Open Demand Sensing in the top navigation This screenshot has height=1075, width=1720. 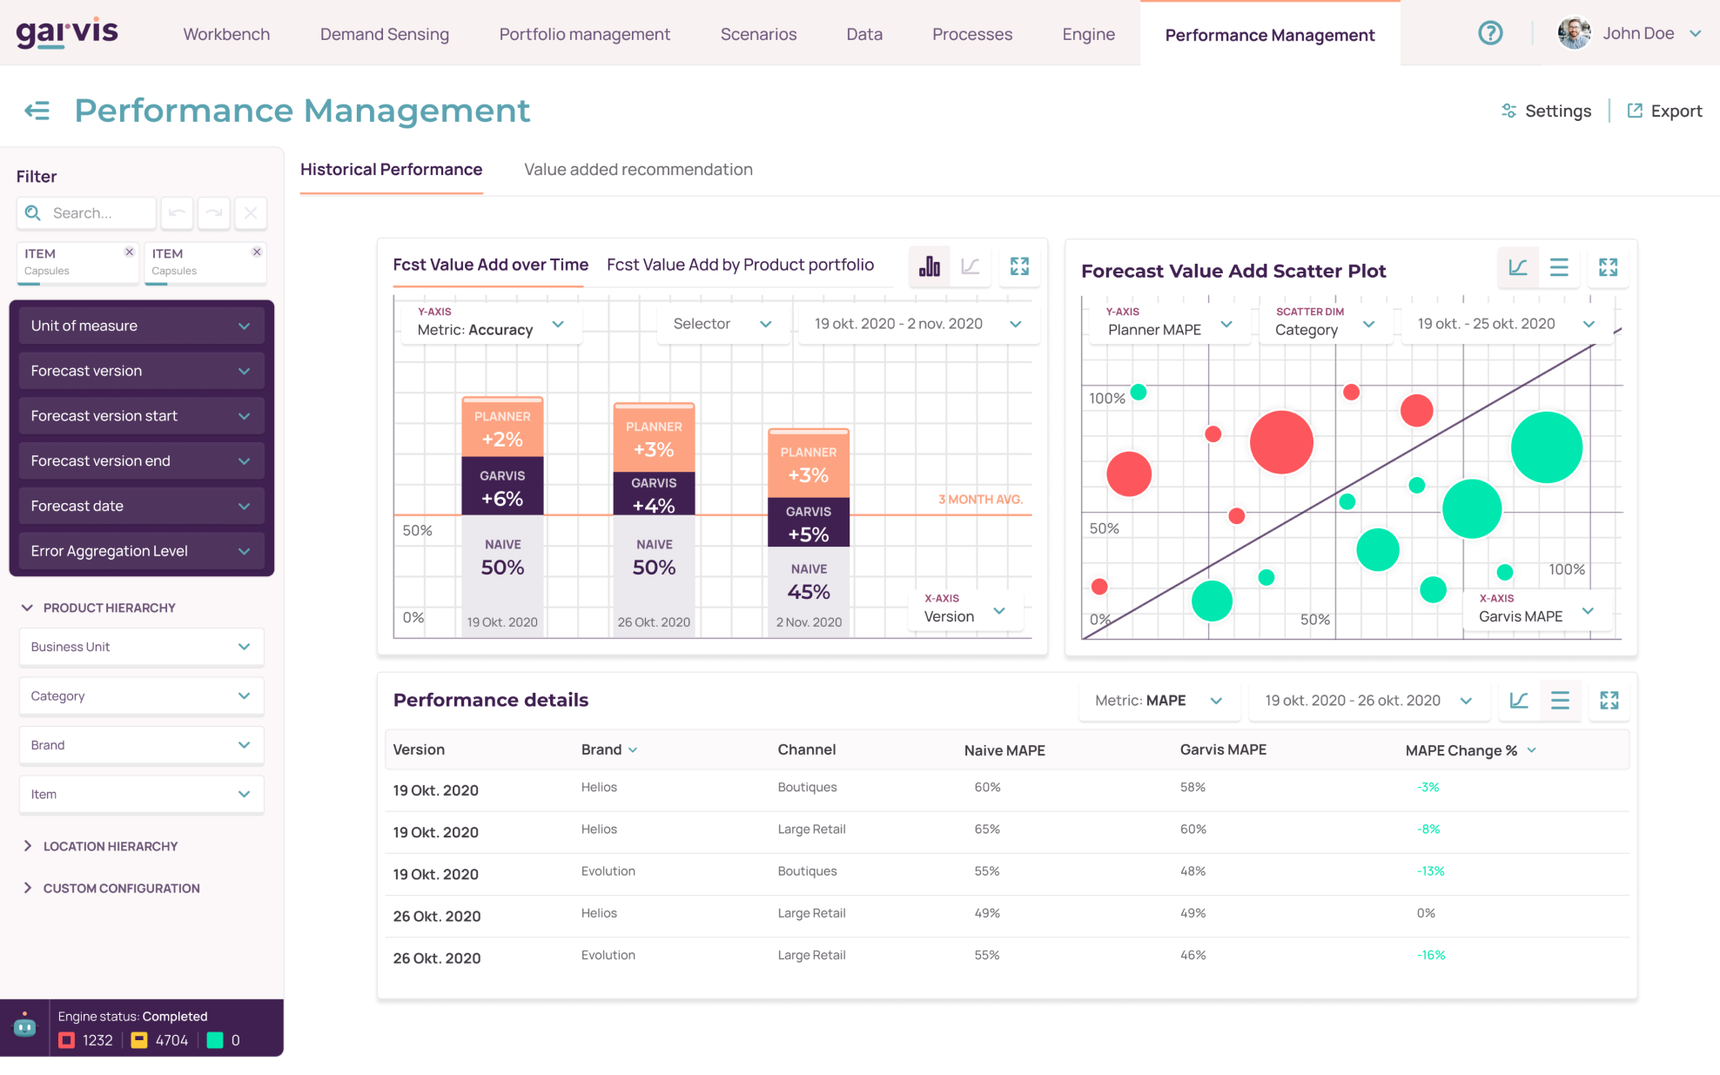tap(384, 34)
